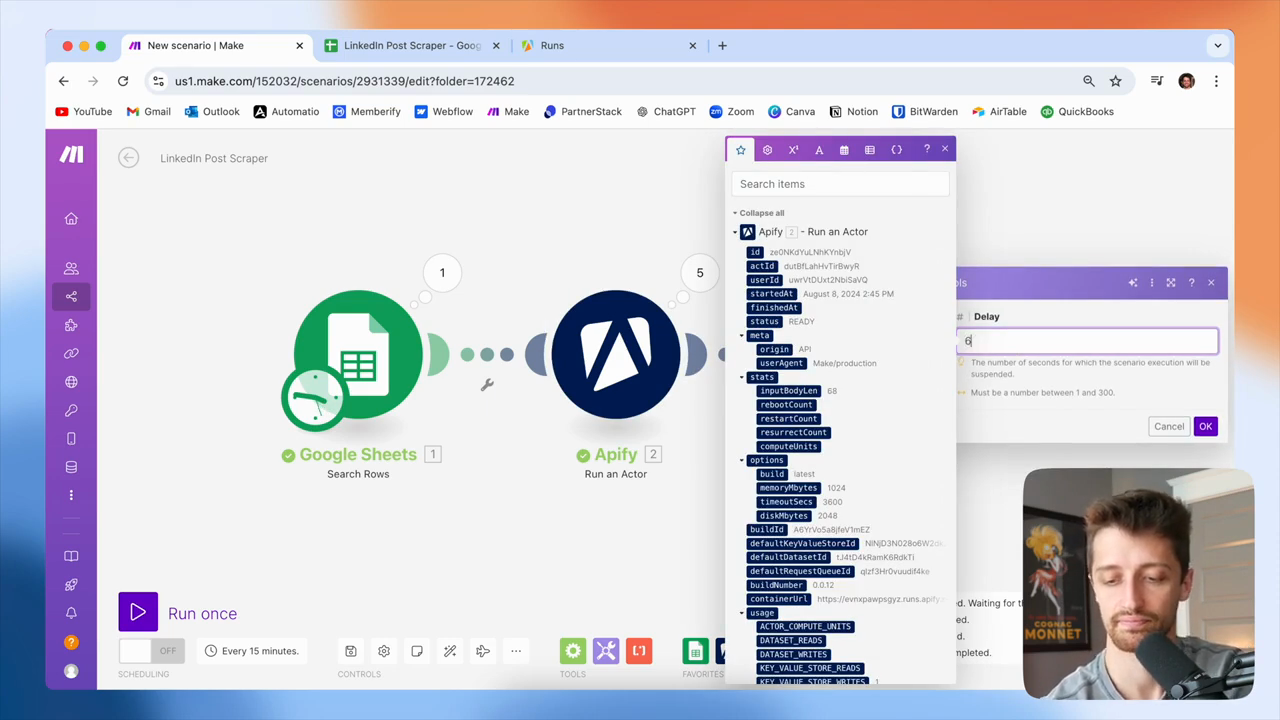This screenshot has width=1280, height=720.
Task: Open Webhooks globe icon in sidebar
Action: (71, 382)
